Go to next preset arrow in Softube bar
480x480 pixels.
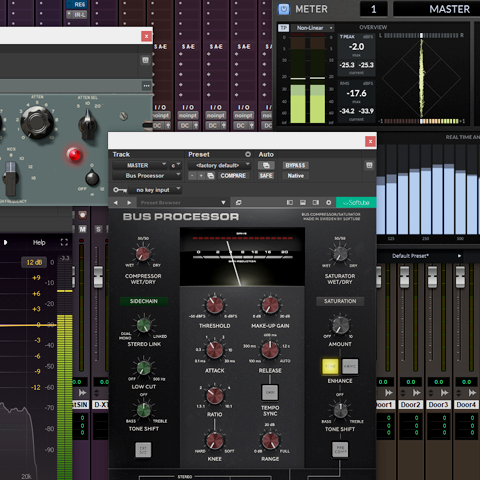click(129, 203)
